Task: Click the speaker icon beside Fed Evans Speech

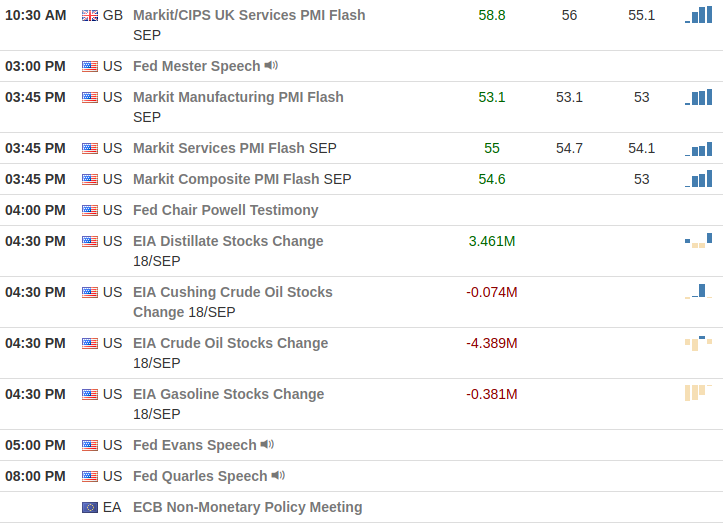Action: [x=267, y=445]
